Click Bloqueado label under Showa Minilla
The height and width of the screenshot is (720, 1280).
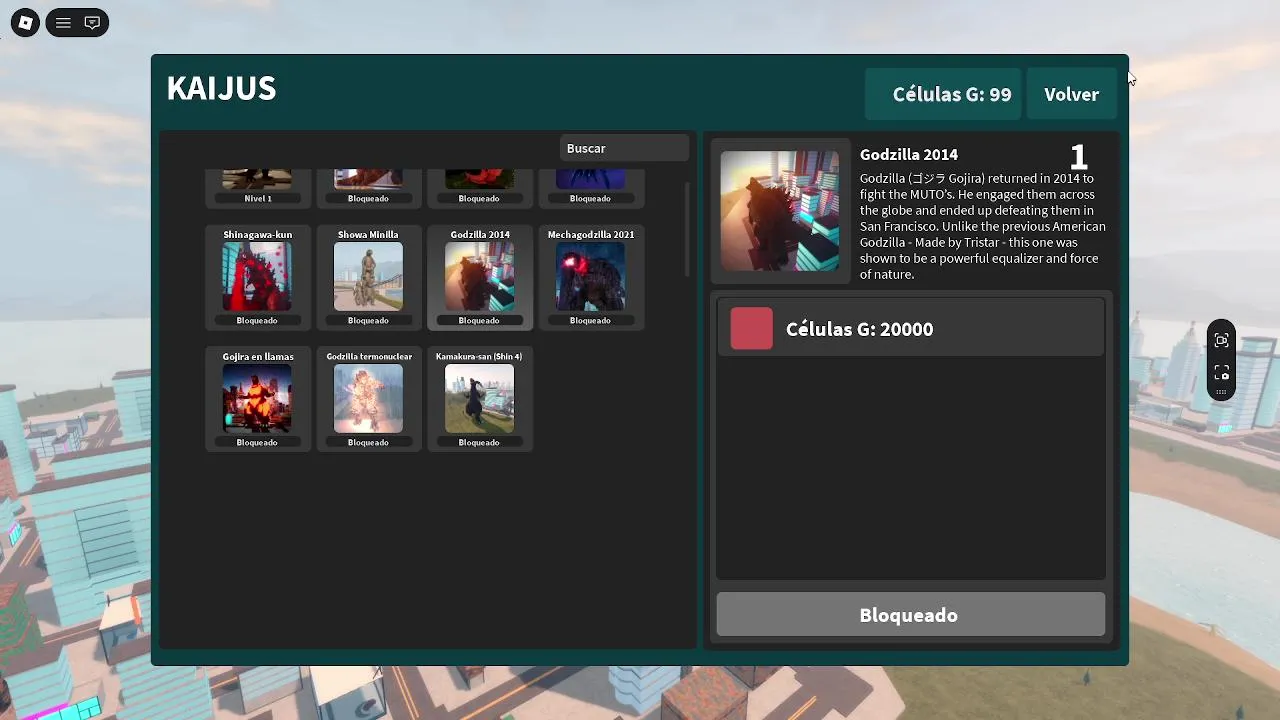pyautogui.click(x=368, y=320)
